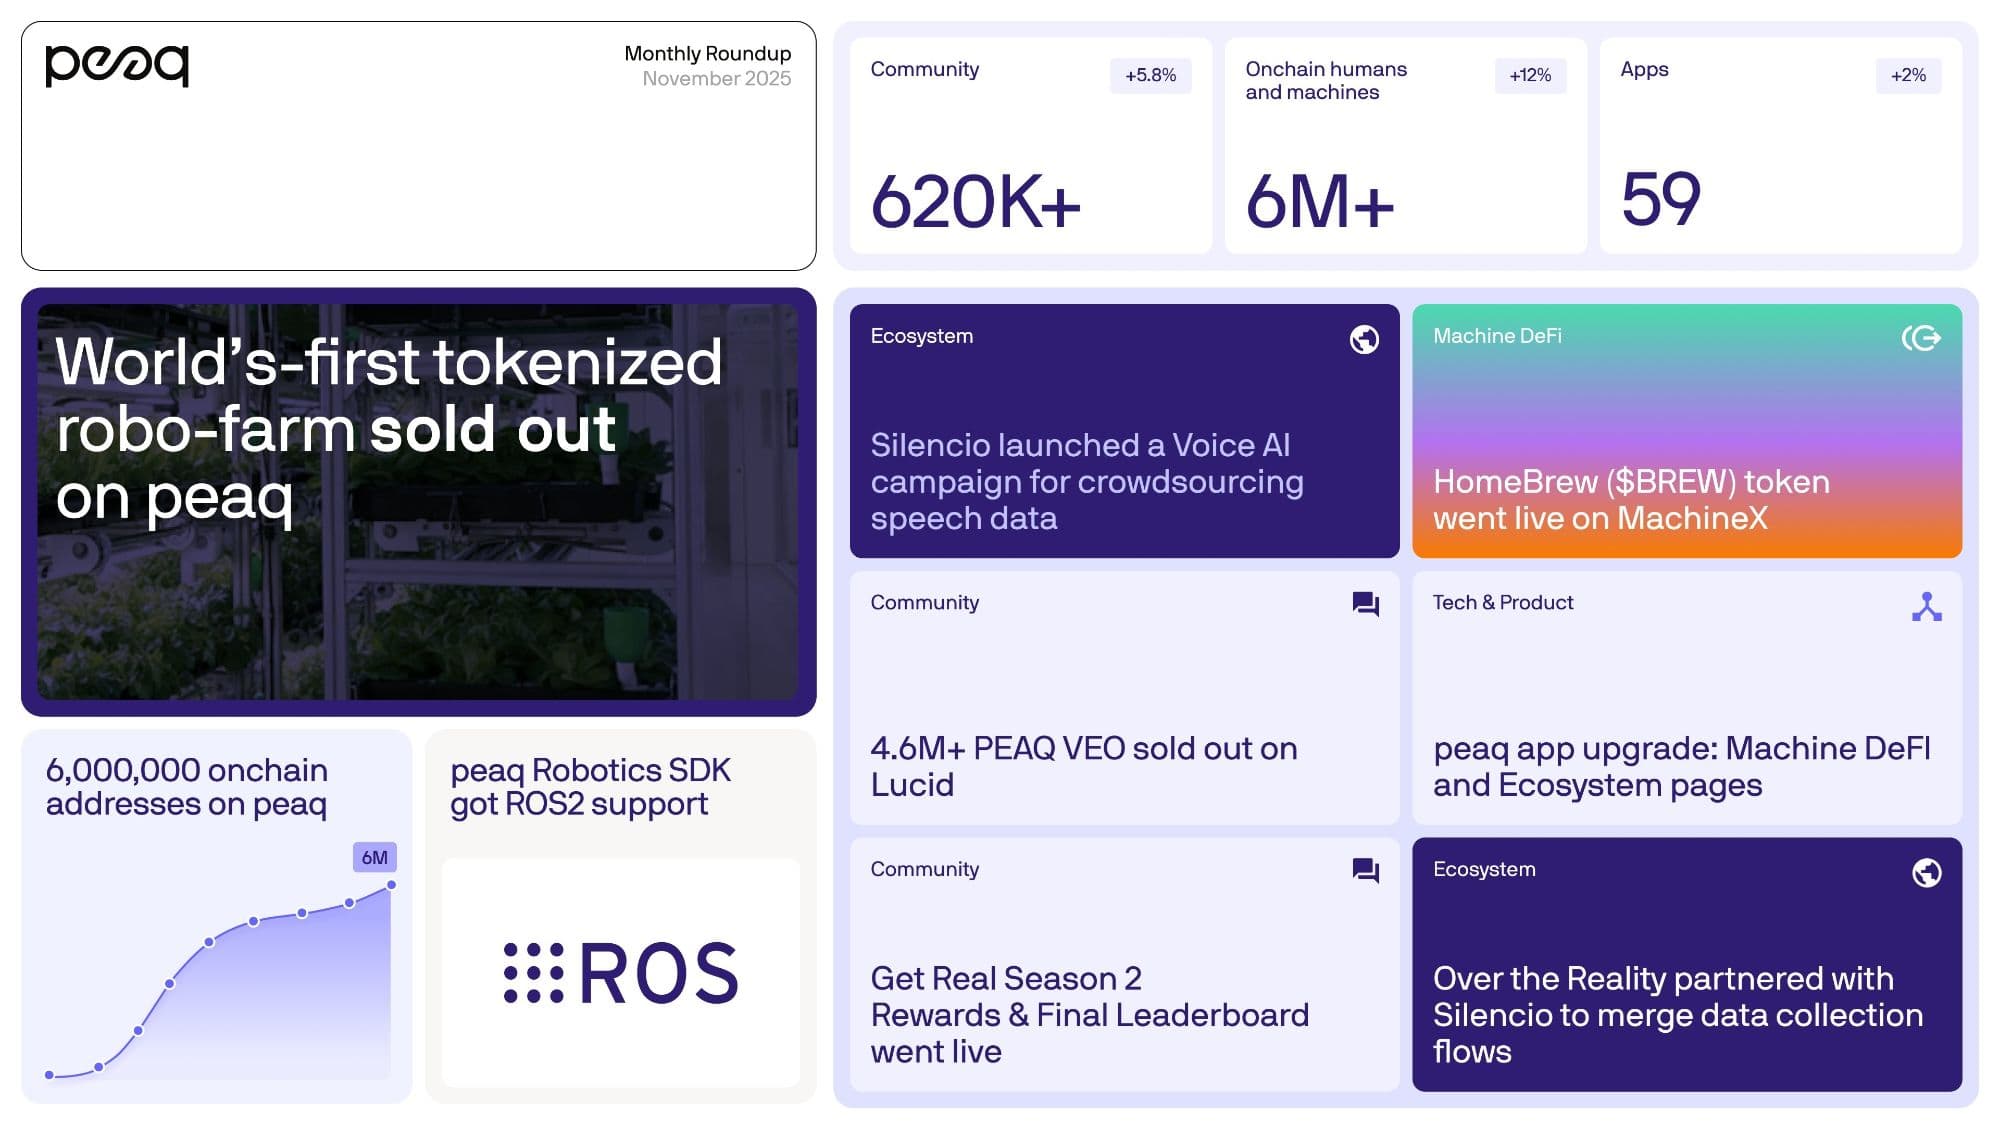Toggle the +2% badge on the Apps stat
Screen dimensions: 2000x1125
1908,75
